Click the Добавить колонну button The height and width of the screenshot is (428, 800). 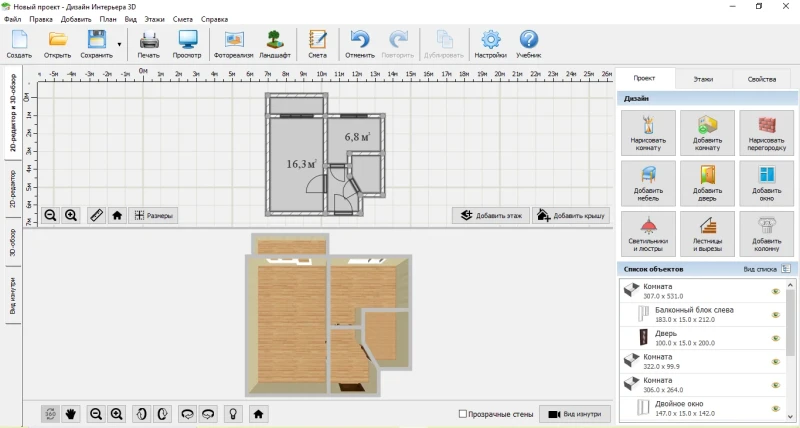click(x=766, y=234)
